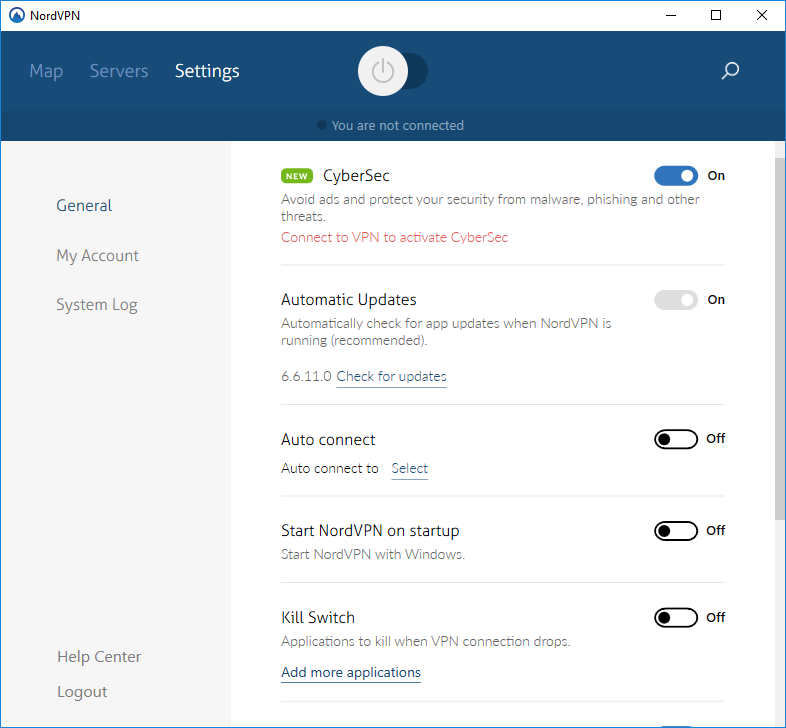Viewport: 786px width, 728px height.
Task: Turn on the Kill Switch toggle
Action: 676,618
